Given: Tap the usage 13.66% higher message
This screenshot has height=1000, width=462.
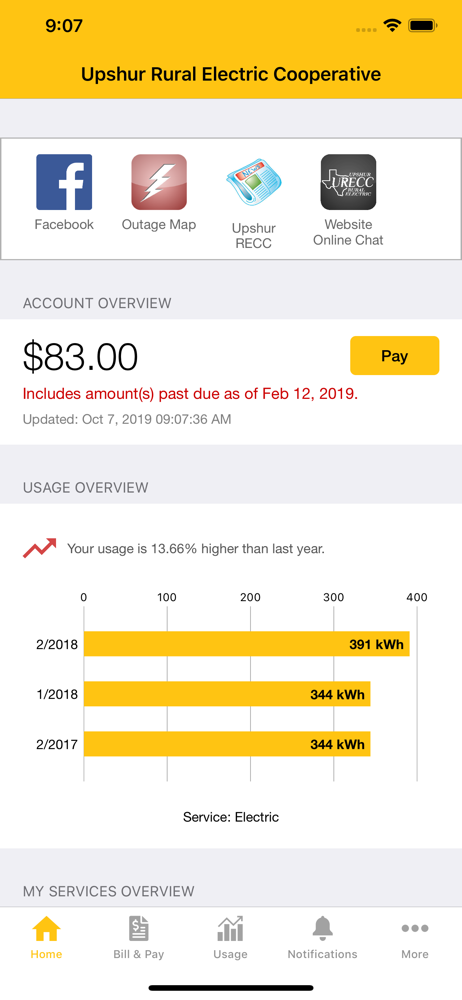Looking at the screenshot, I should tap(196, 548).
